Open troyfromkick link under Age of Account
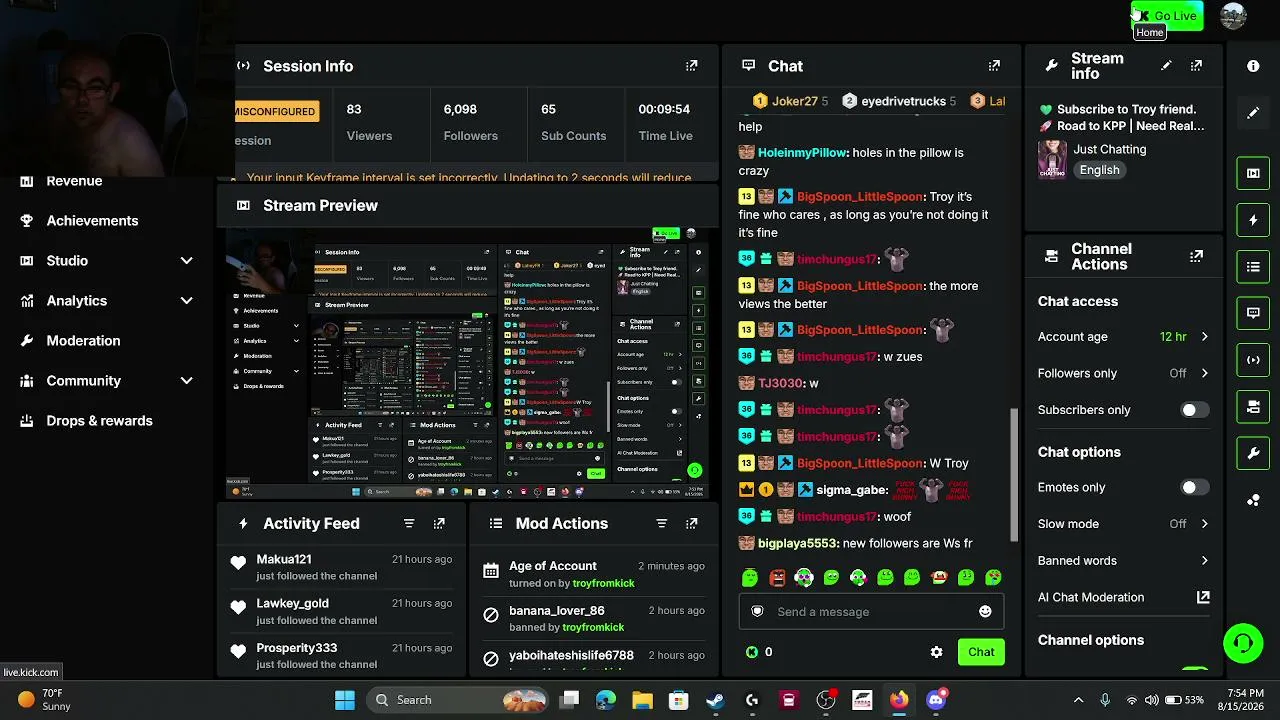 coord(603,583)
